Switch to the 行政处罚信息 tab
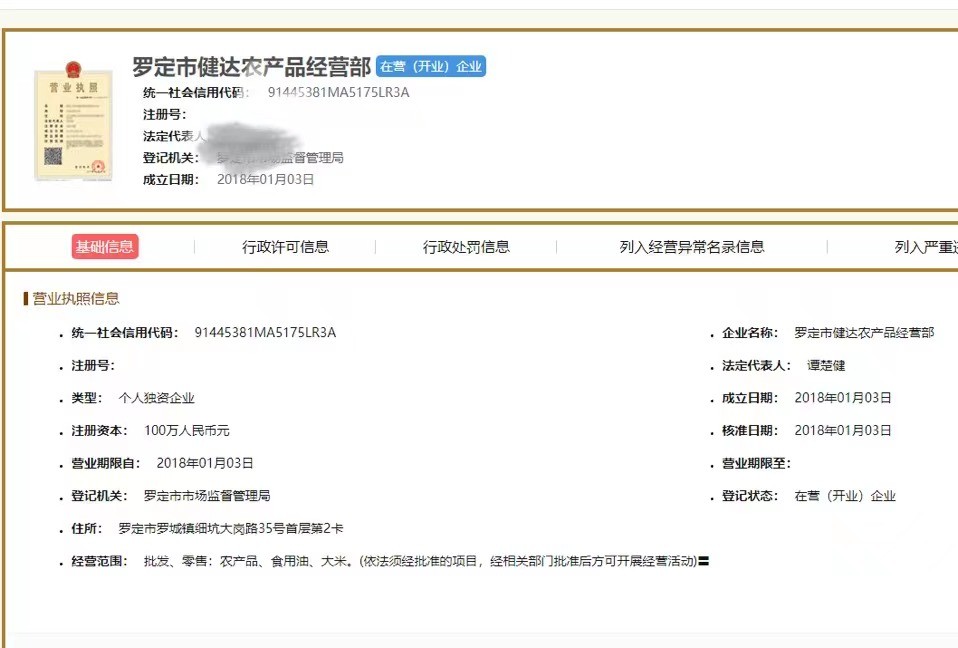The image size is (958, 648). tap(466, 247)
